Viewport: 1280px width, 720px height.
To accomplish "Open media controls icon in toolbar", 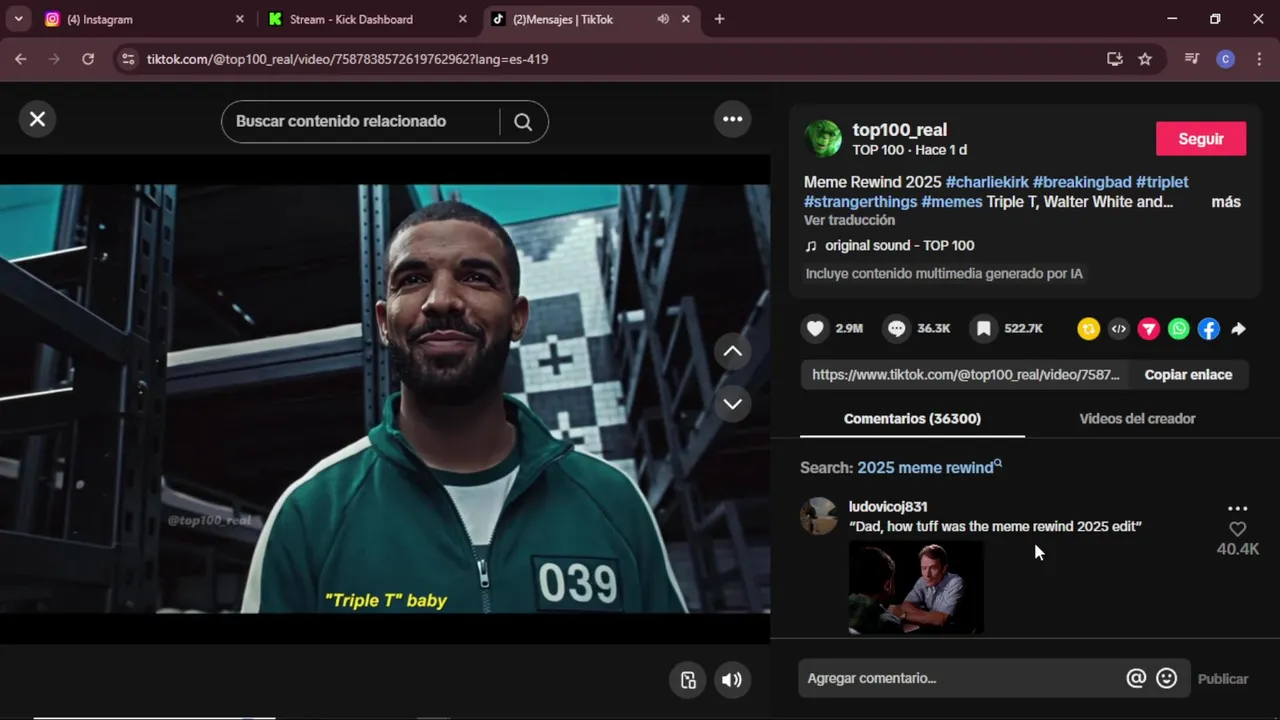I will pos(1191,59).
